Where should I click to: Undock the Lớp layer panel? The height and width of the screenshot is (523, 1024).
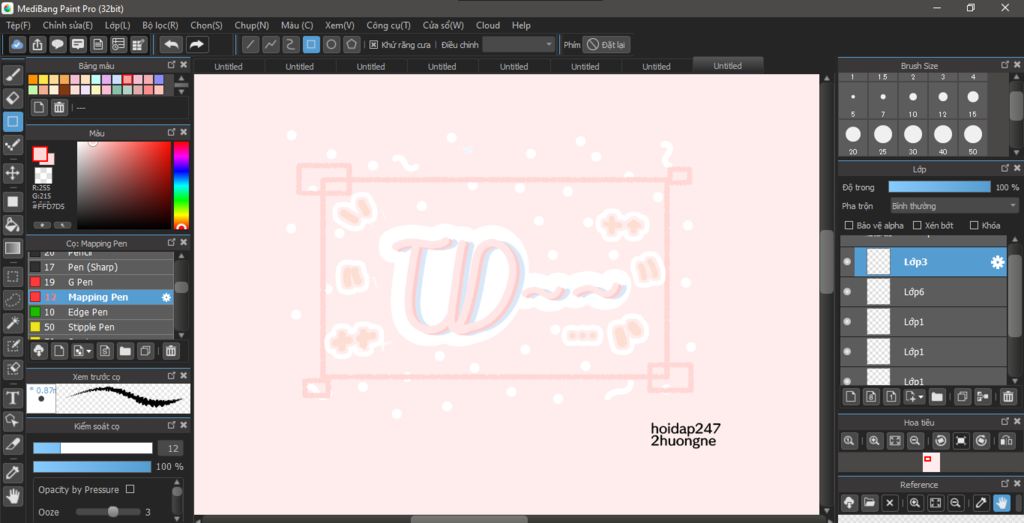tap(1005, 168)
